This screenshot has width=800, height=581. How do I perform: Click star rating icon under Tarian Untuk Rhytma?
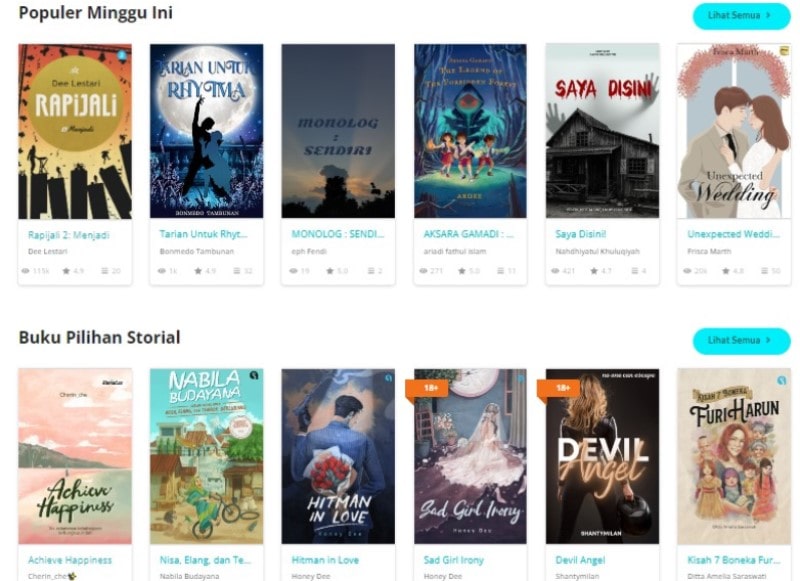[x=198, y=271]
